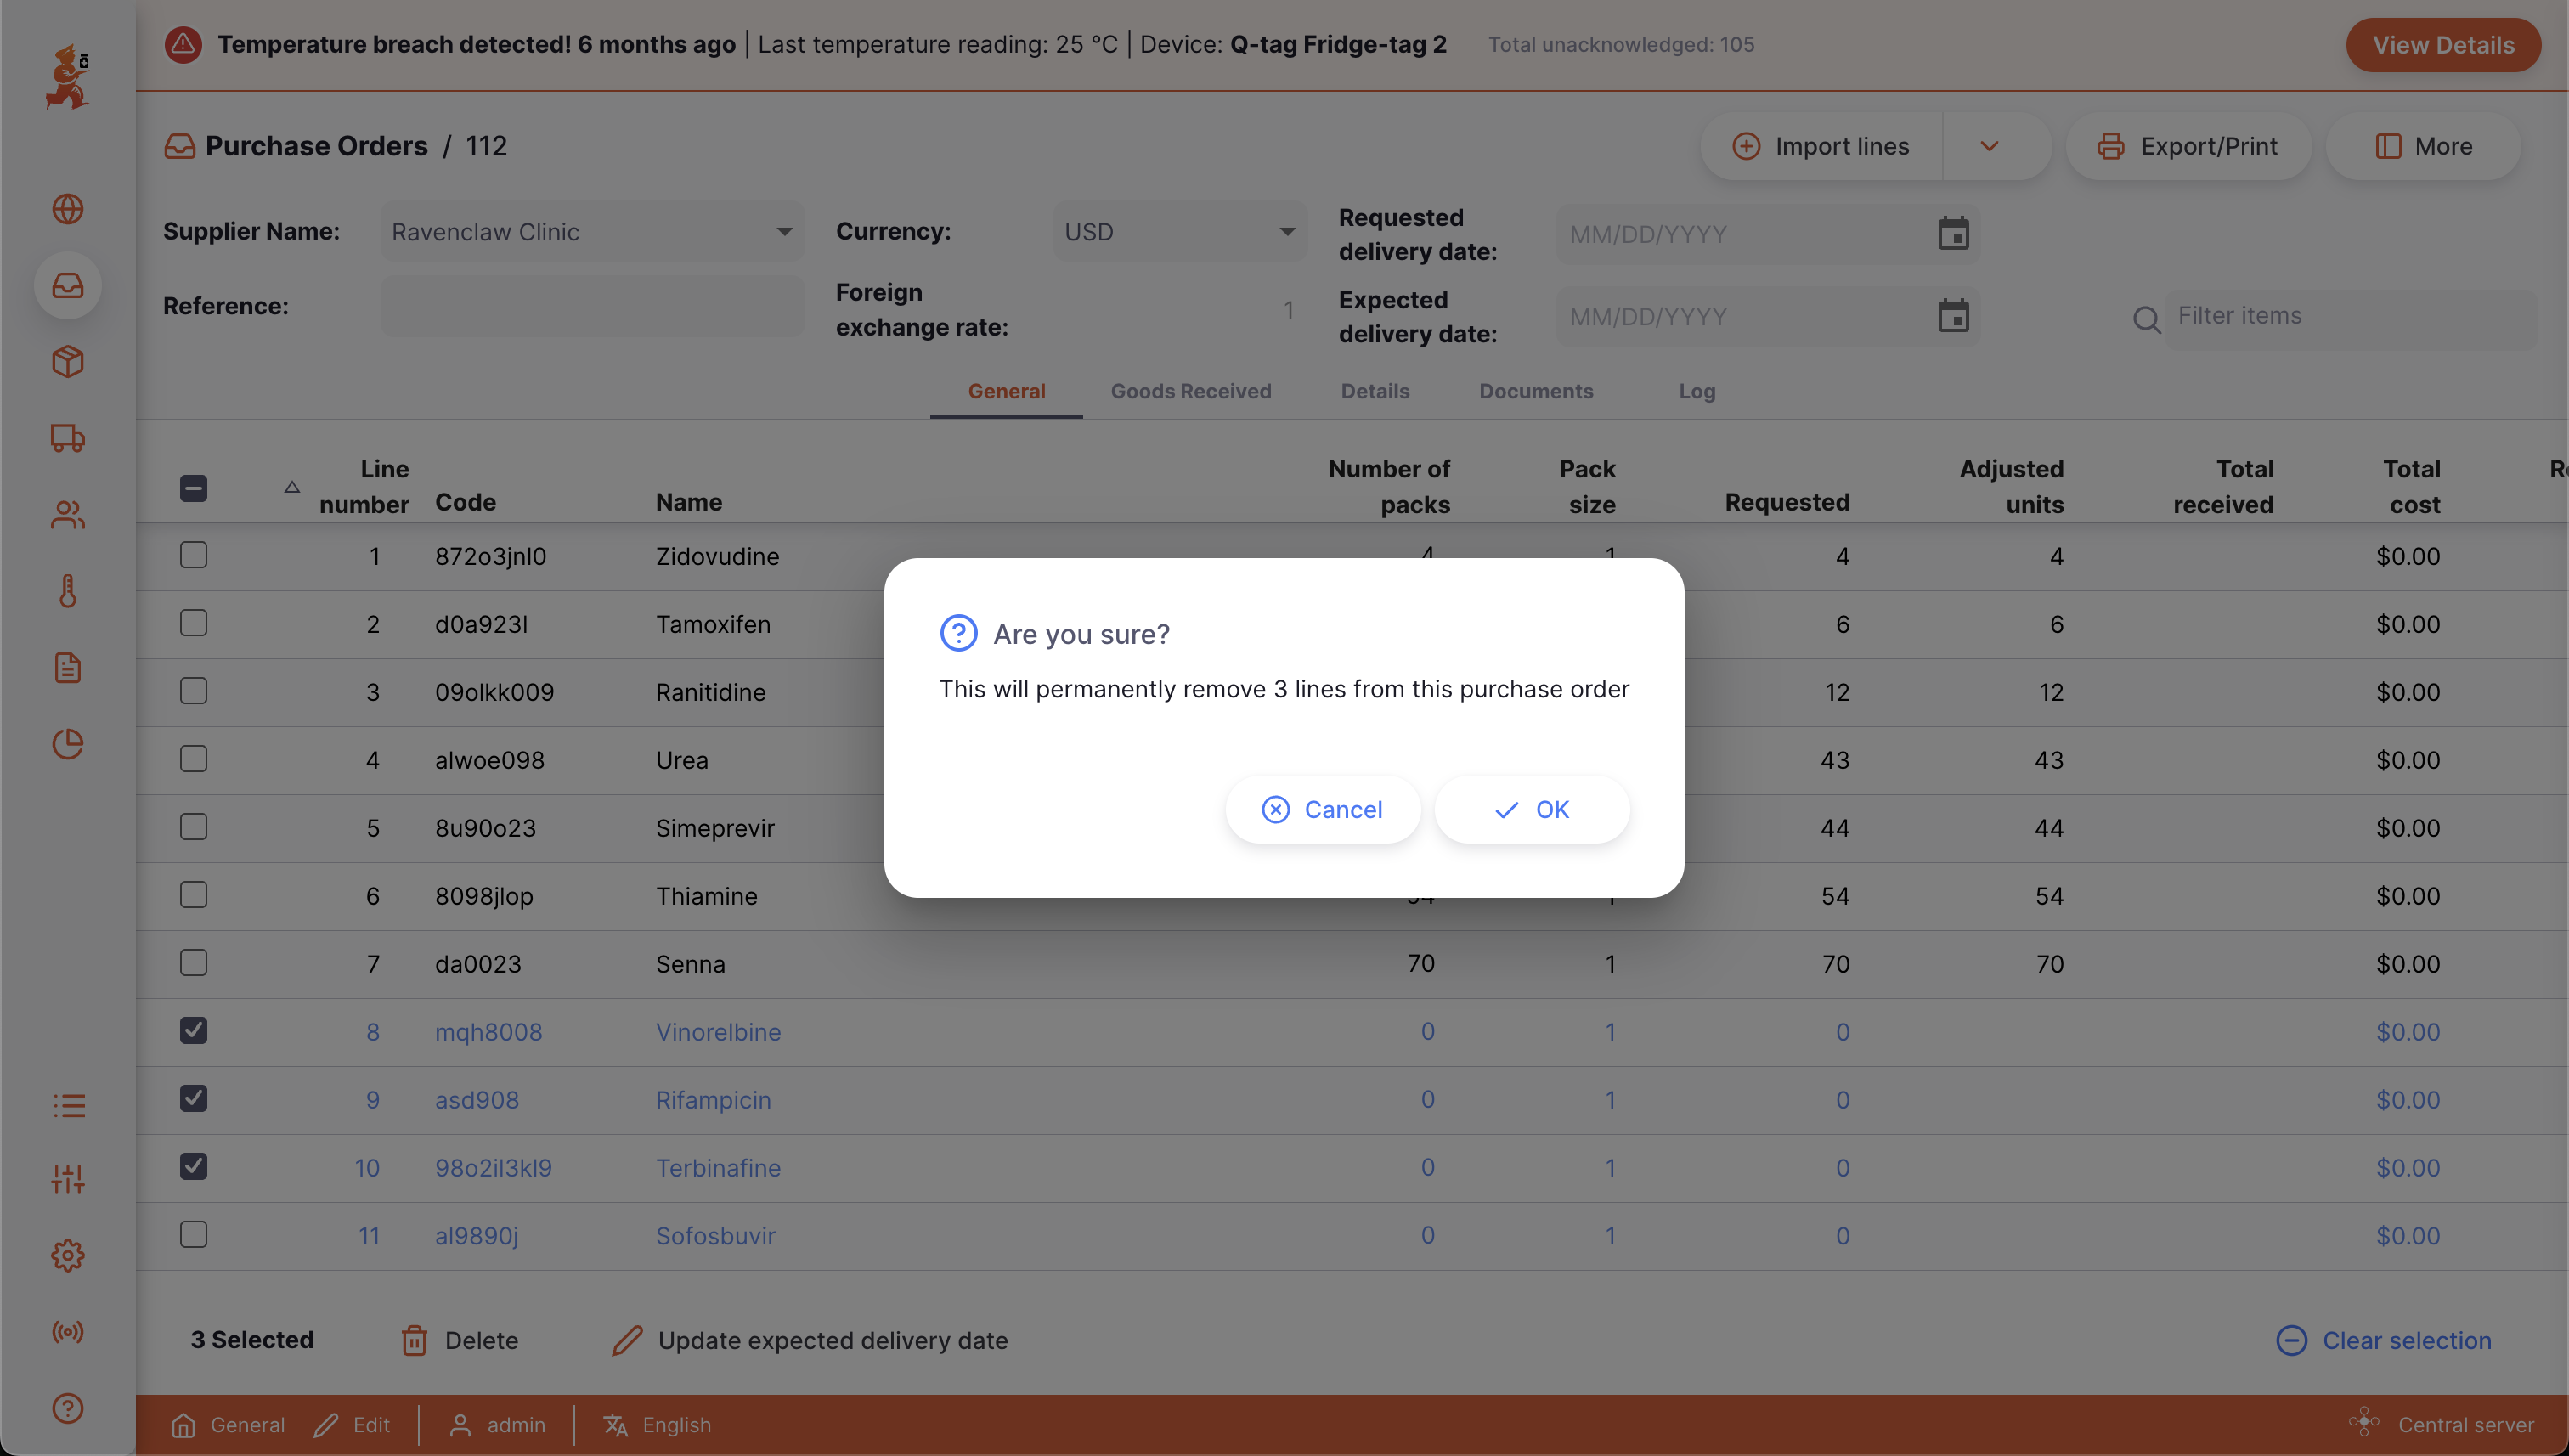Open the Requested delivery date calendar picker
The height and width of the screenshot is (1456, 2569).
click(x=1952, y=234)
